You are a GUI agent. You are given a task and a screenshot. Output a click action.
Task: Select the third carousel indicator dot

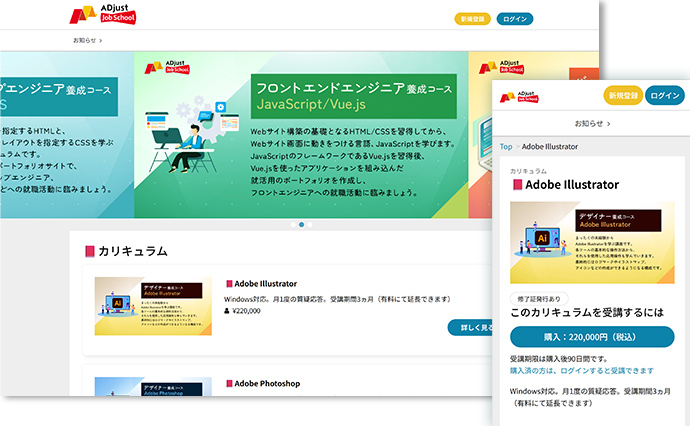310,224
